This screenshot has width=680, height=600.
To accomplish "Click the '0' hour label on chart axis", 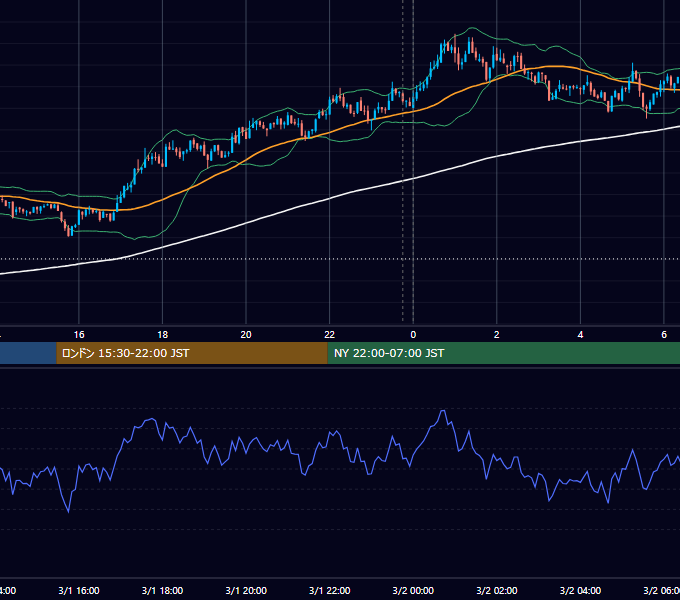I will [413, 335].
